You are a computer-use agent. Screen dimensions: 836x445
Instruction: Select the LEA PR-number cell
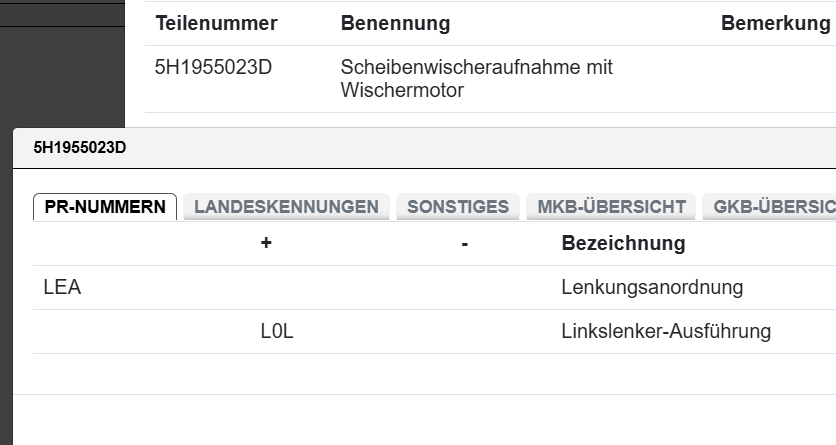pyautogui.click(x=62, y=288)
